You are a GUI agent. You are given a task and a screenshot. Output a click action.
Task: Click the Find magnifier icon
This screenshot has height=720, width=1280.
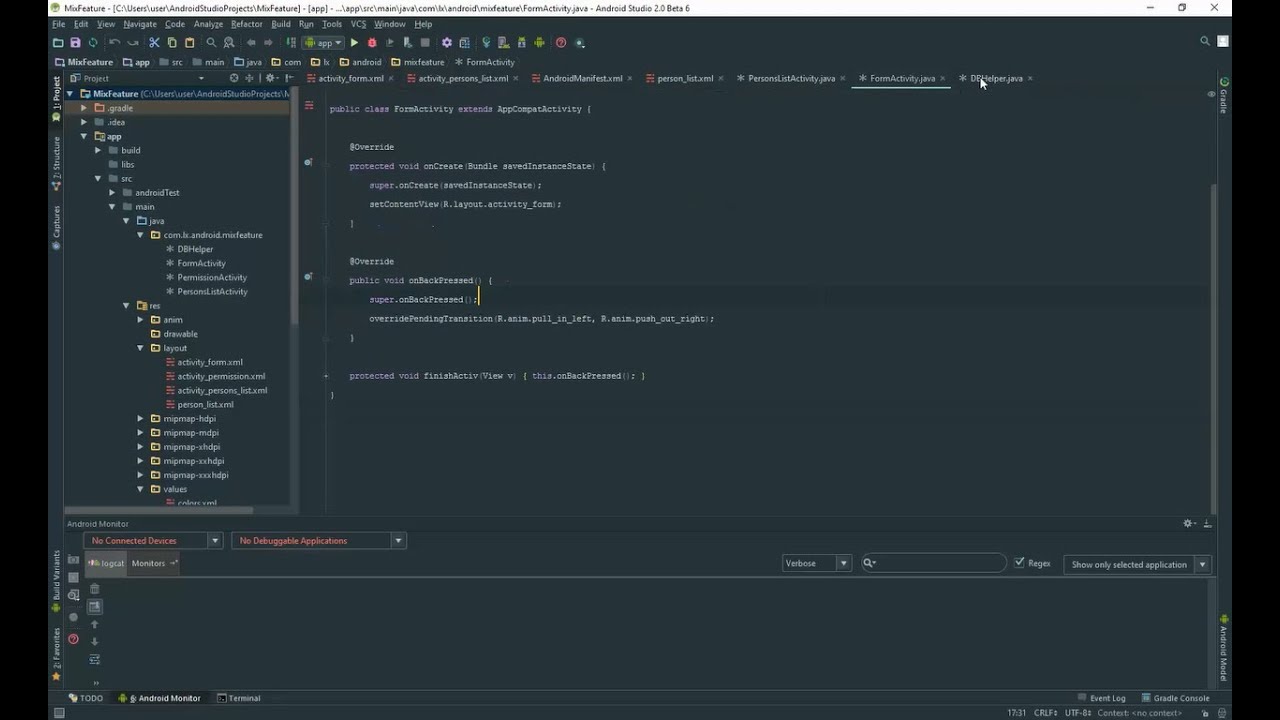coord(211,43)
